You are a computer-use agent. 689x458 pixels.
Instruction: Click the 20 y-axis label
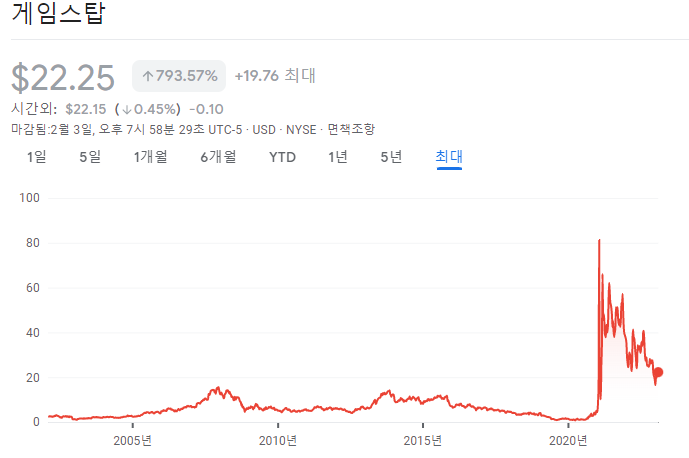(33, 378)
